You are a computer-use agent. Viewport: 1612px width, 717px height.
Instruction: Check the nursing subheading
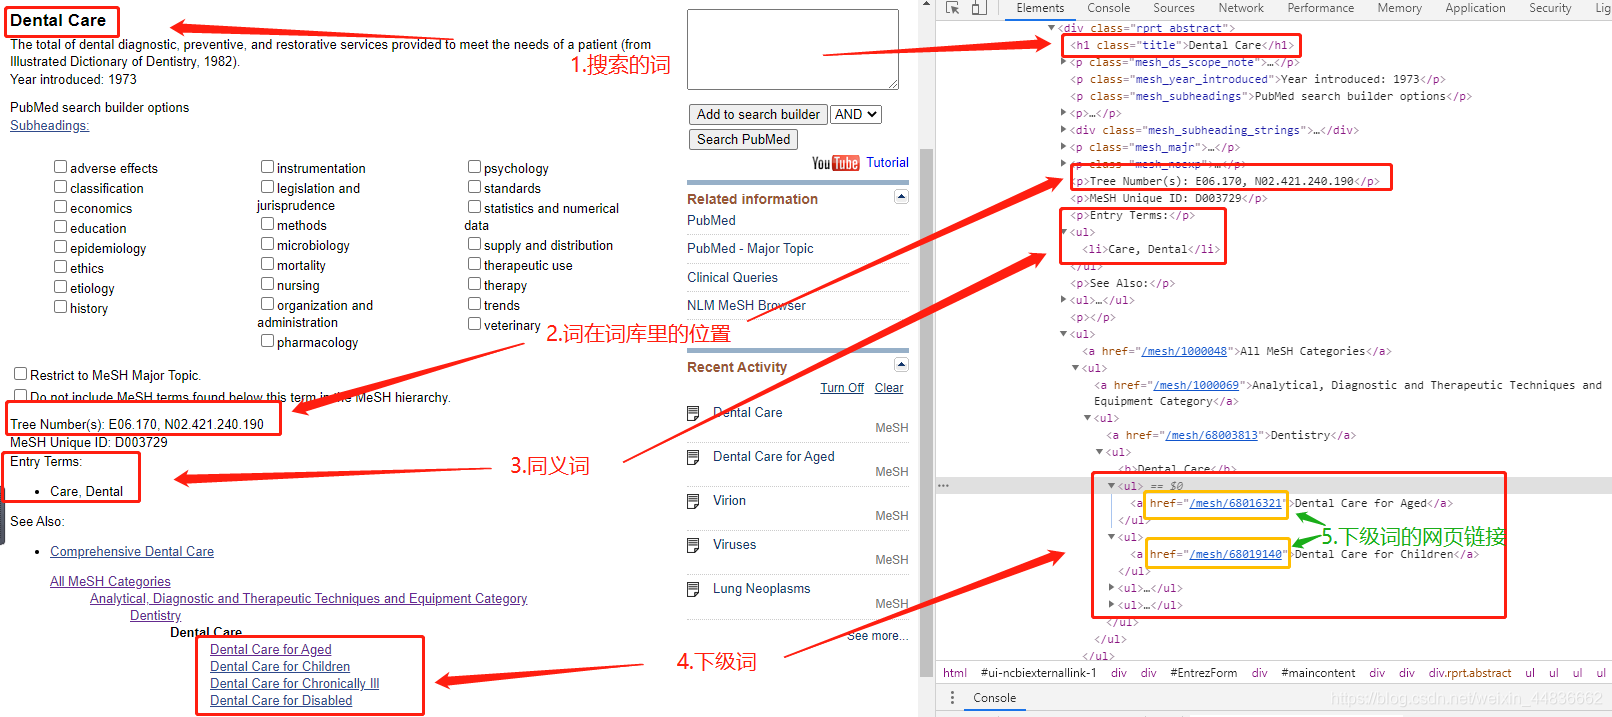tap(268, 284)
